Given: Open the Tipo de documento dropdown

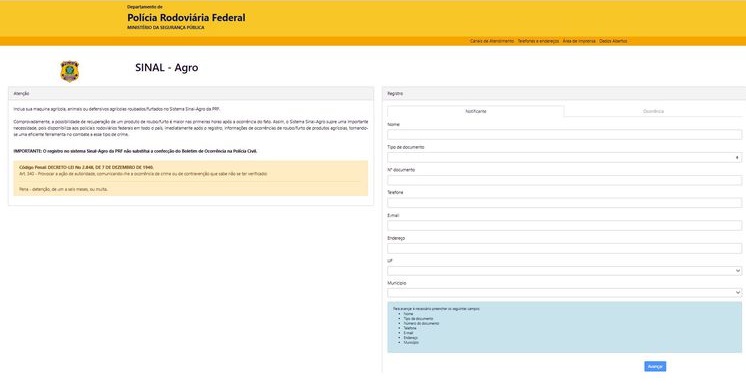Looking at the screenshot, I should point(564,158).
